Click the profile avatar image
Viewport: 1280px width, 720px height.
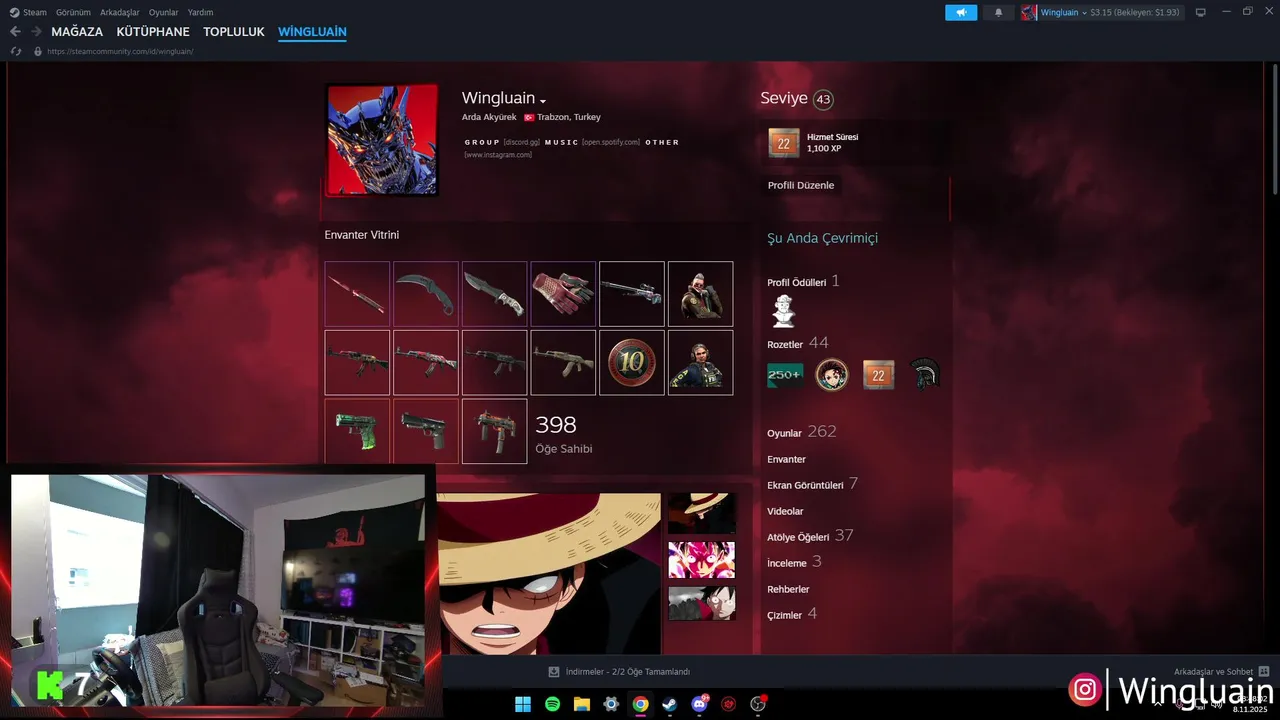point(382,139)
